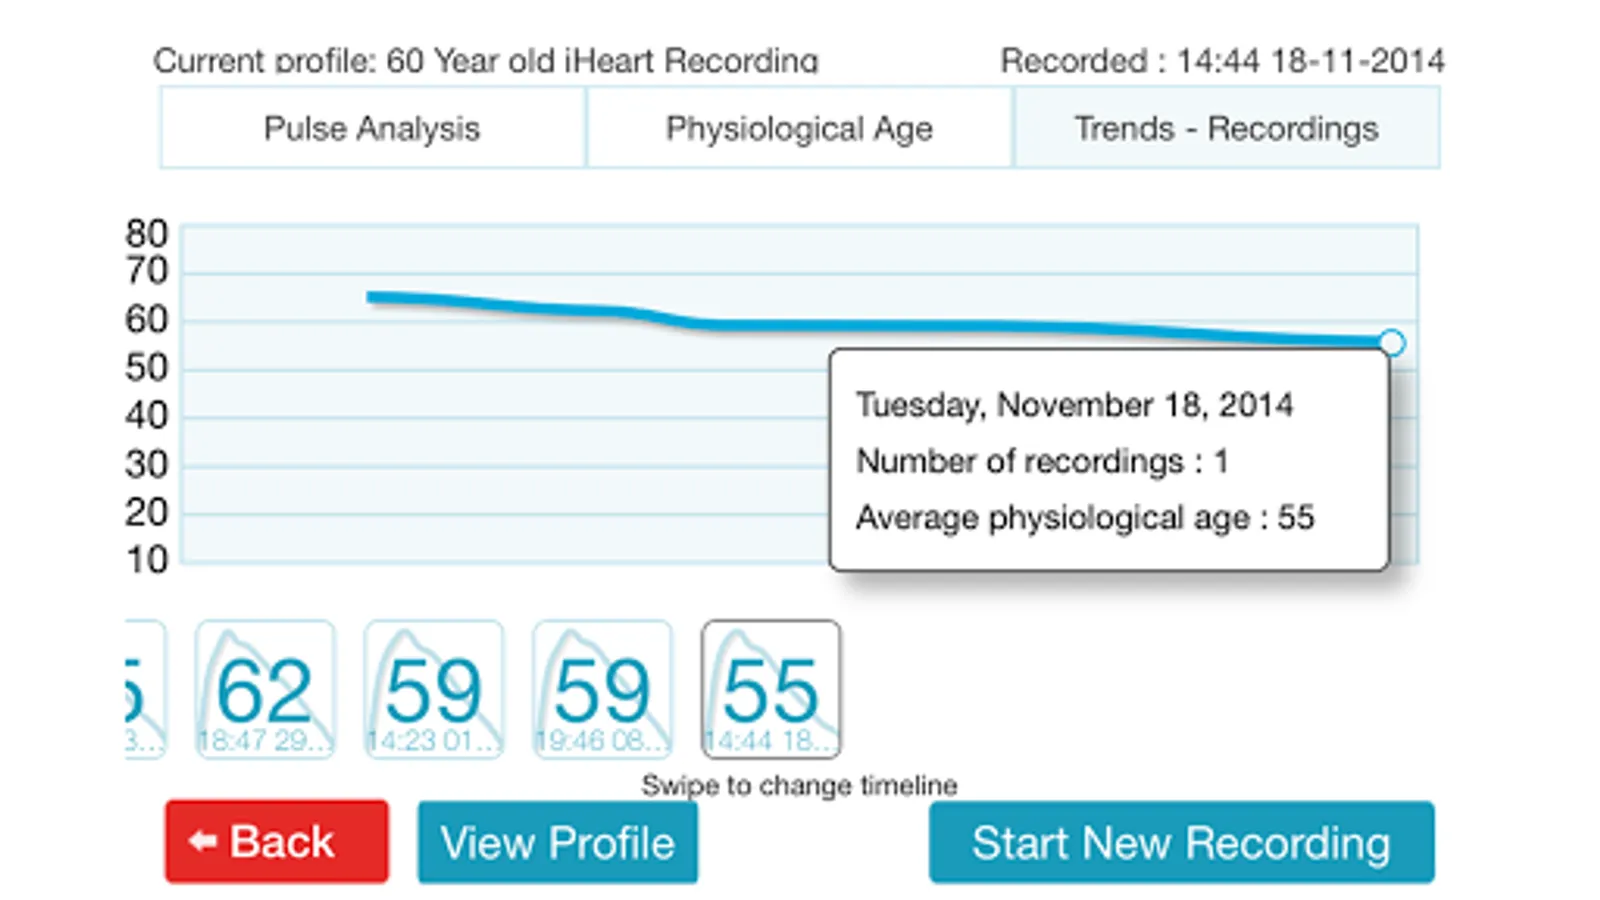1600x900 pixels.
Task: Choose the 59 recording from 19:46
Action: (602, 690)
